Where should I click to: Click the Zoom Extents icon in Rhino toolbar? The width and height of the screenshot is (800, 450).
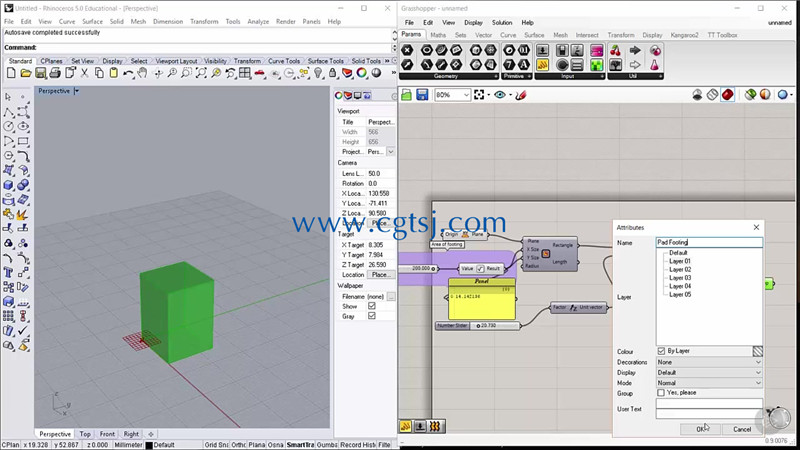point(201,73)
